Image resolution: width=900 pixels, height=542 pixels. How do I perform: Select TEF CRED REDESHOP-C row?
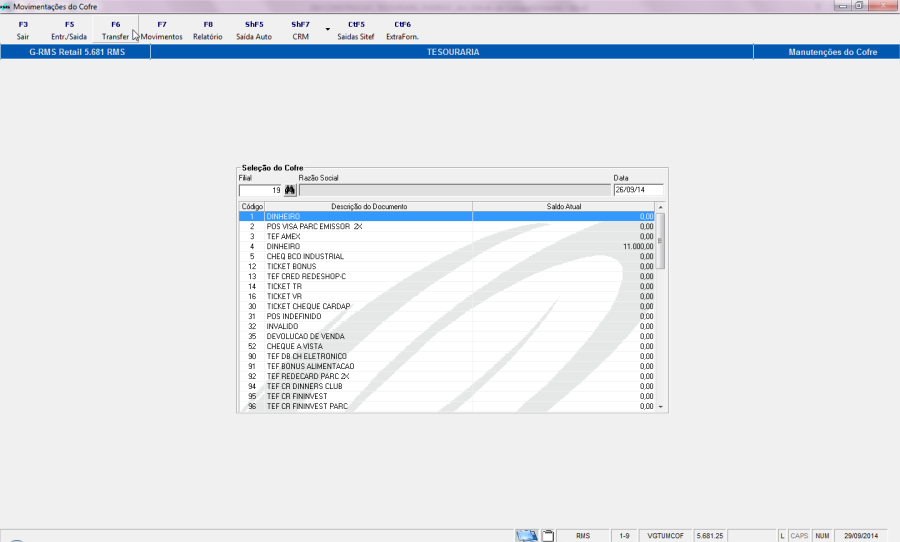click(x=447, y=276)
